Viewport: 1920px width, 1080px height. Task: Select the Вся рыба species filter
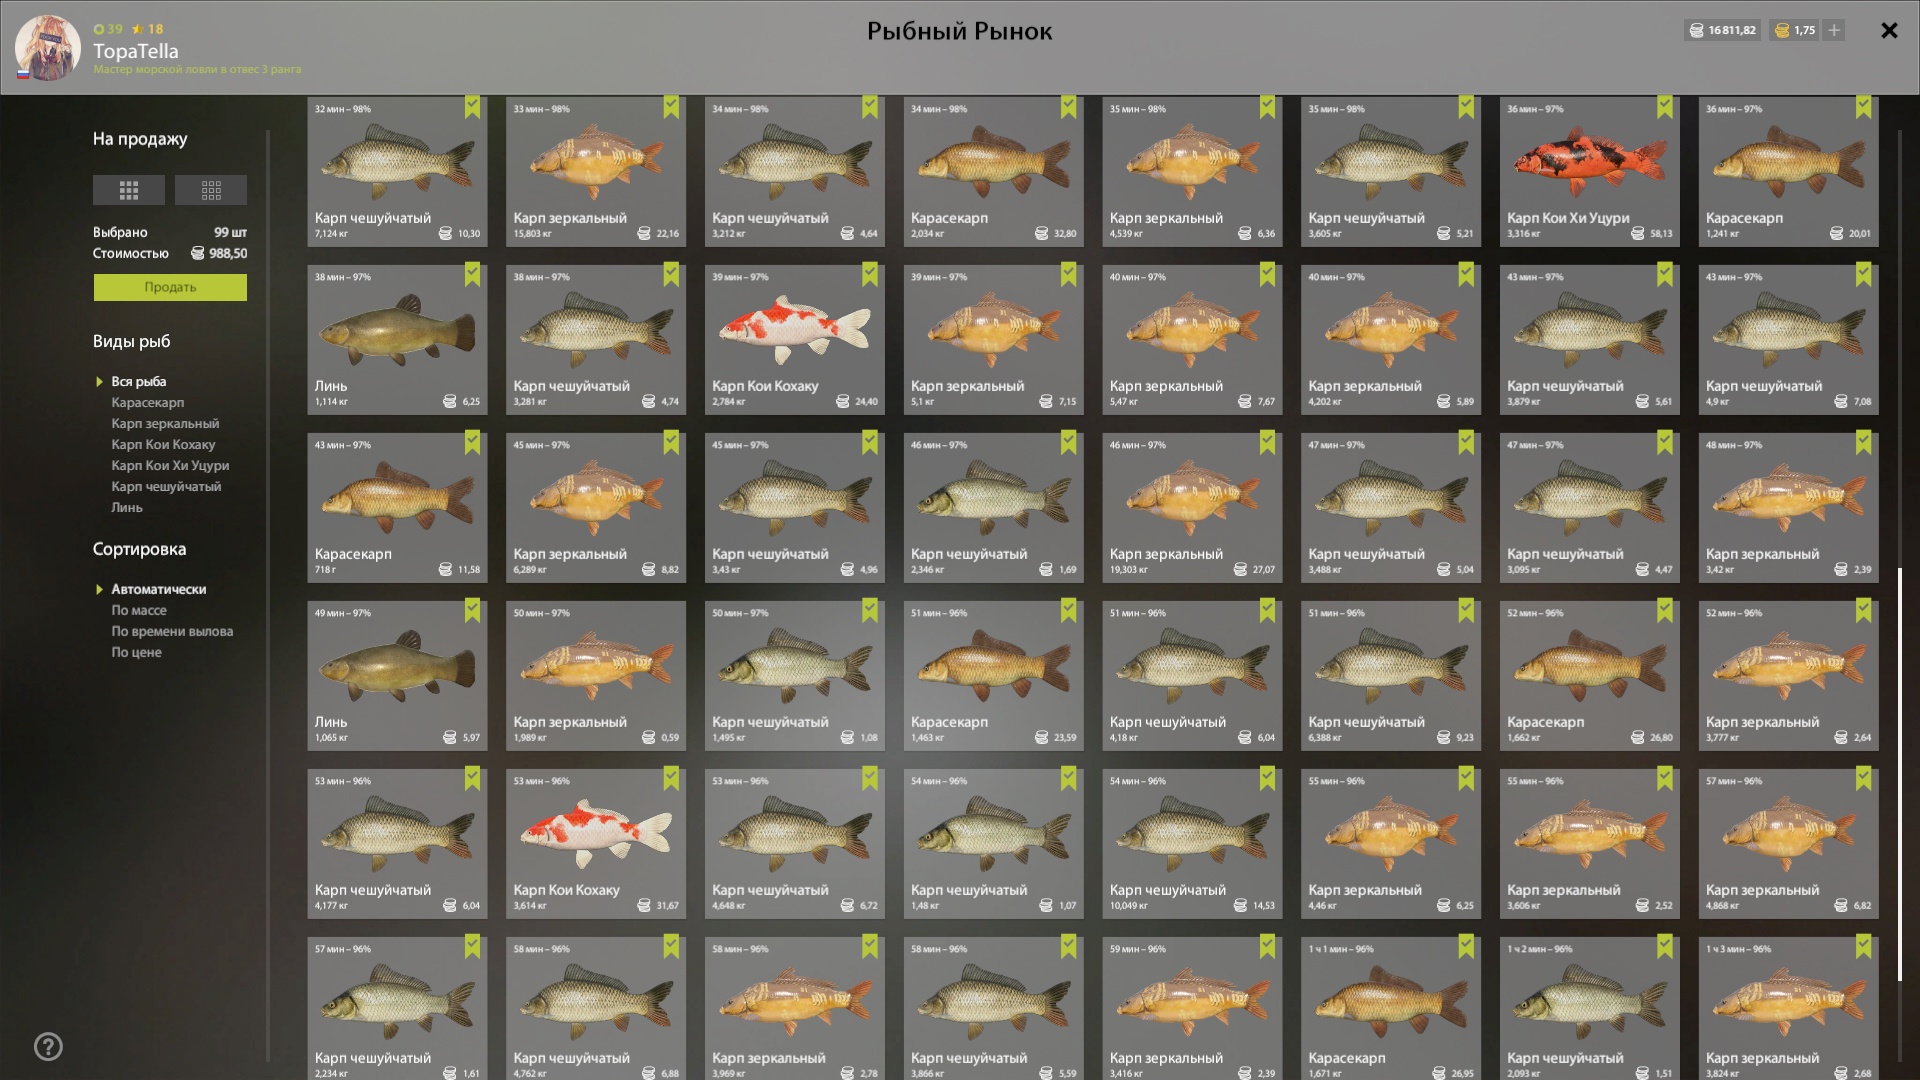click(139, 382)
